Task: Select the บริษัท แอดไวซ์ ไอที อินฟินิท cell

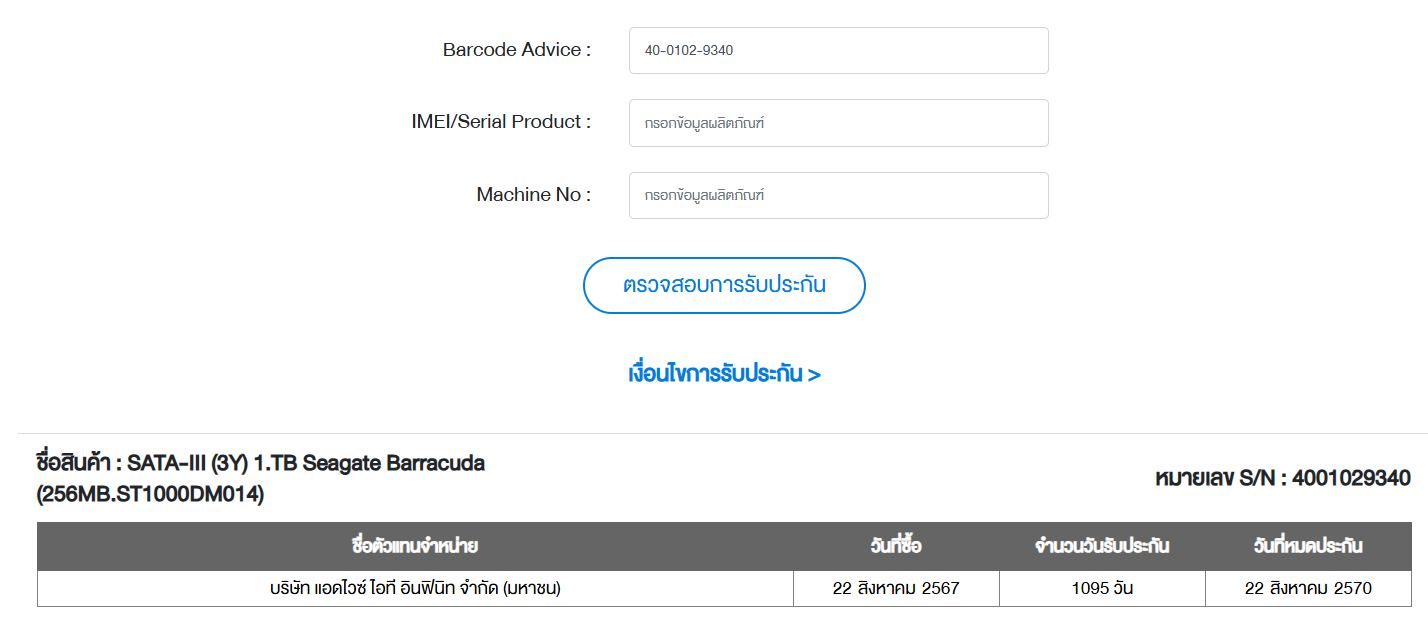Action: tap(415, 588)
